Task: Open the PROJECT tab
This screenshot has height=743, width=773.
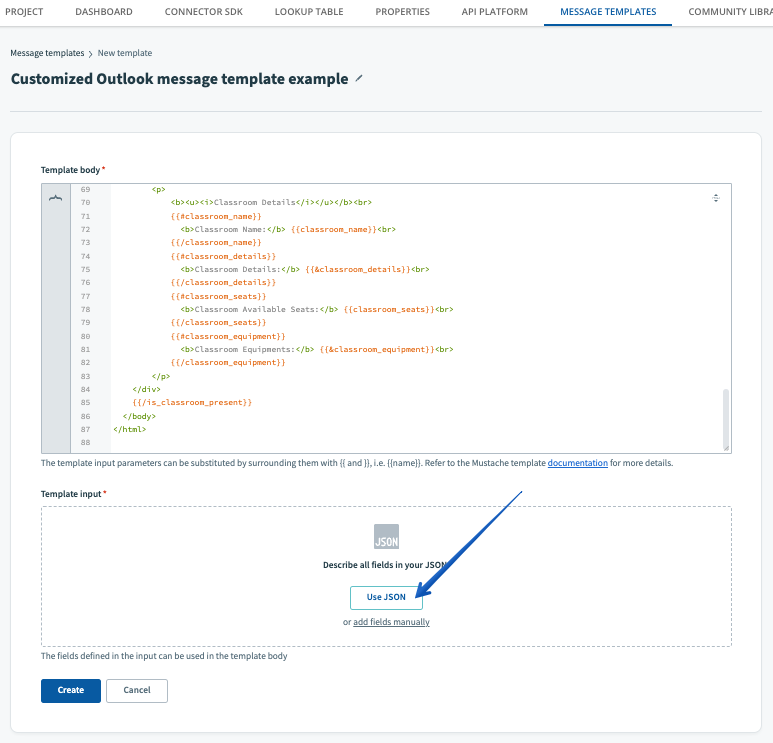Action: pyautogui.click(x=24, y=12)
